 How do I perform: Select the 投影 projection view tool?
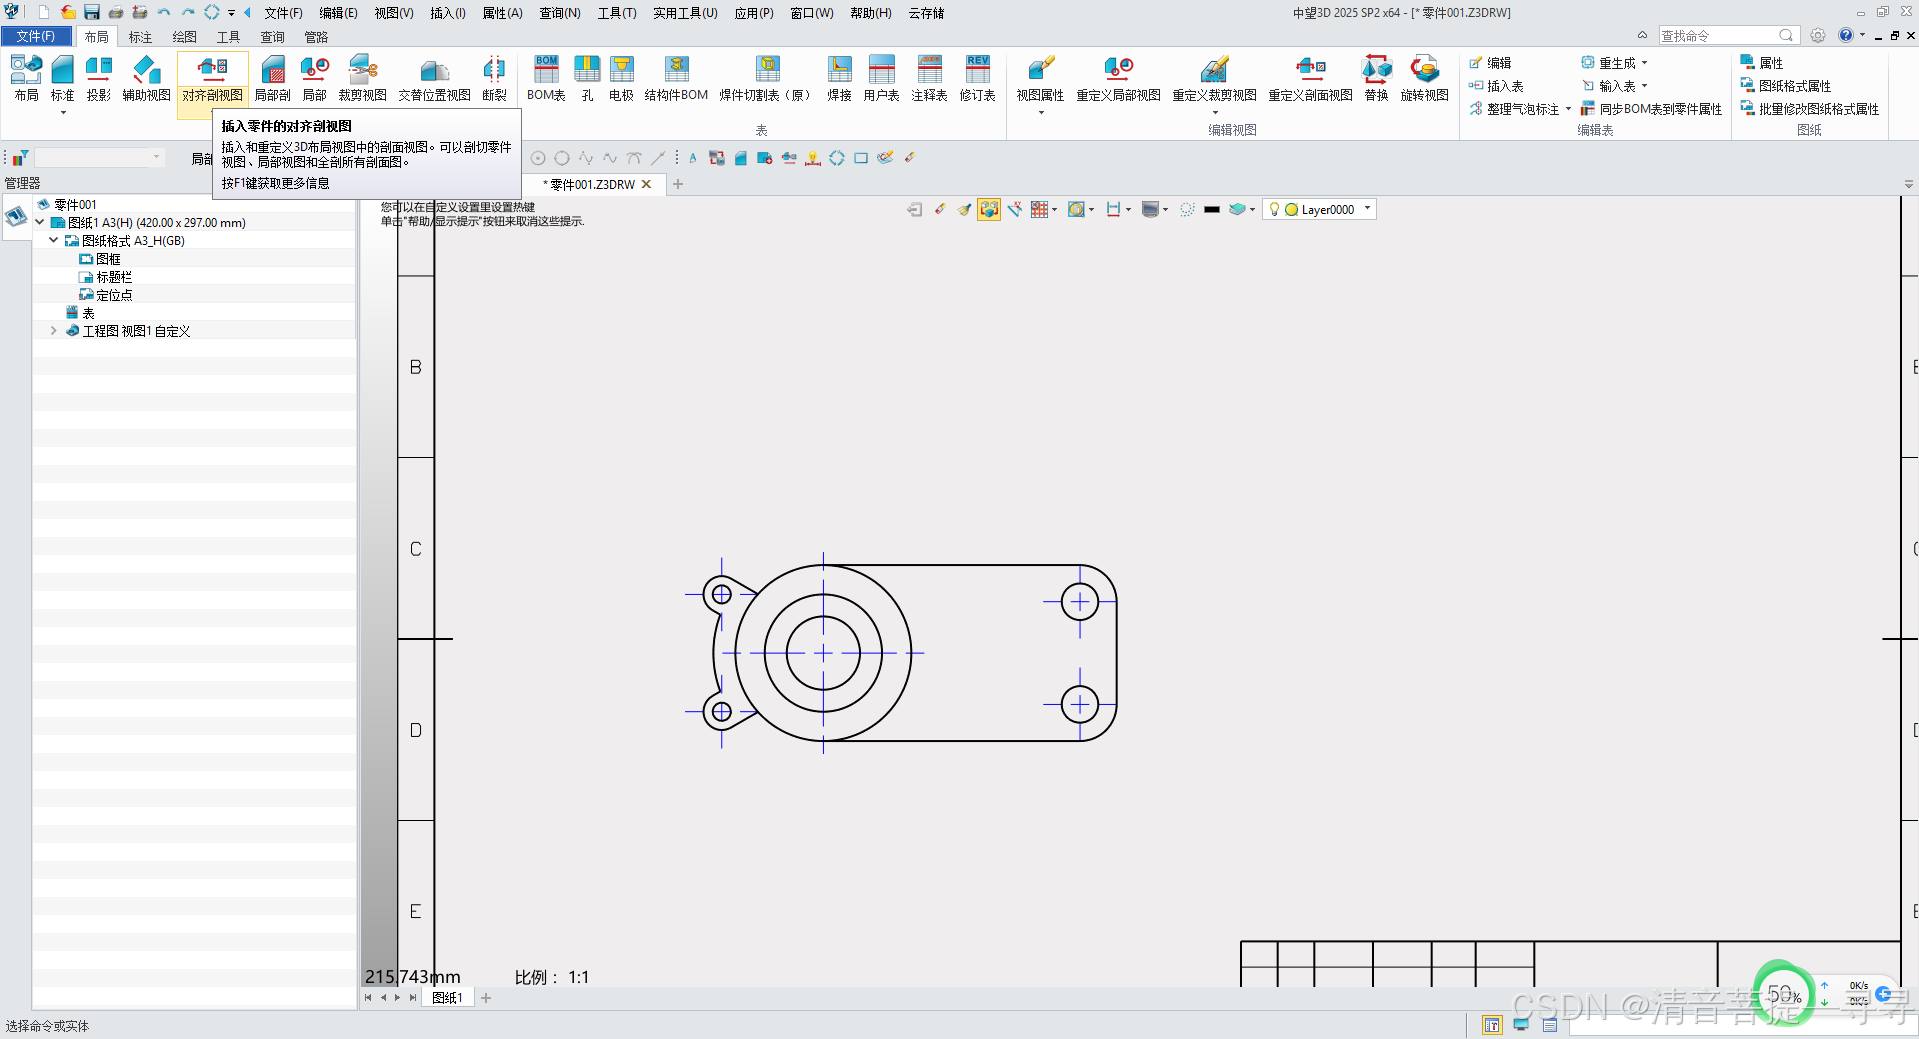[x=98, y=79]
